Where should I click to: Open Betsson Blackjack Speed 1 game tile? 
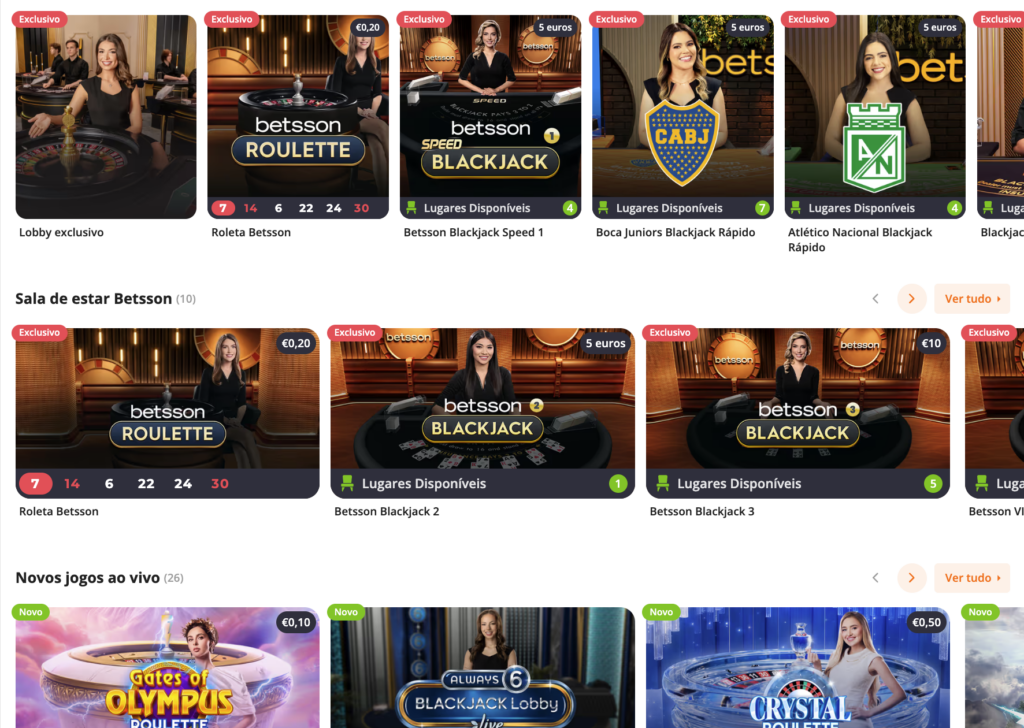490,117
